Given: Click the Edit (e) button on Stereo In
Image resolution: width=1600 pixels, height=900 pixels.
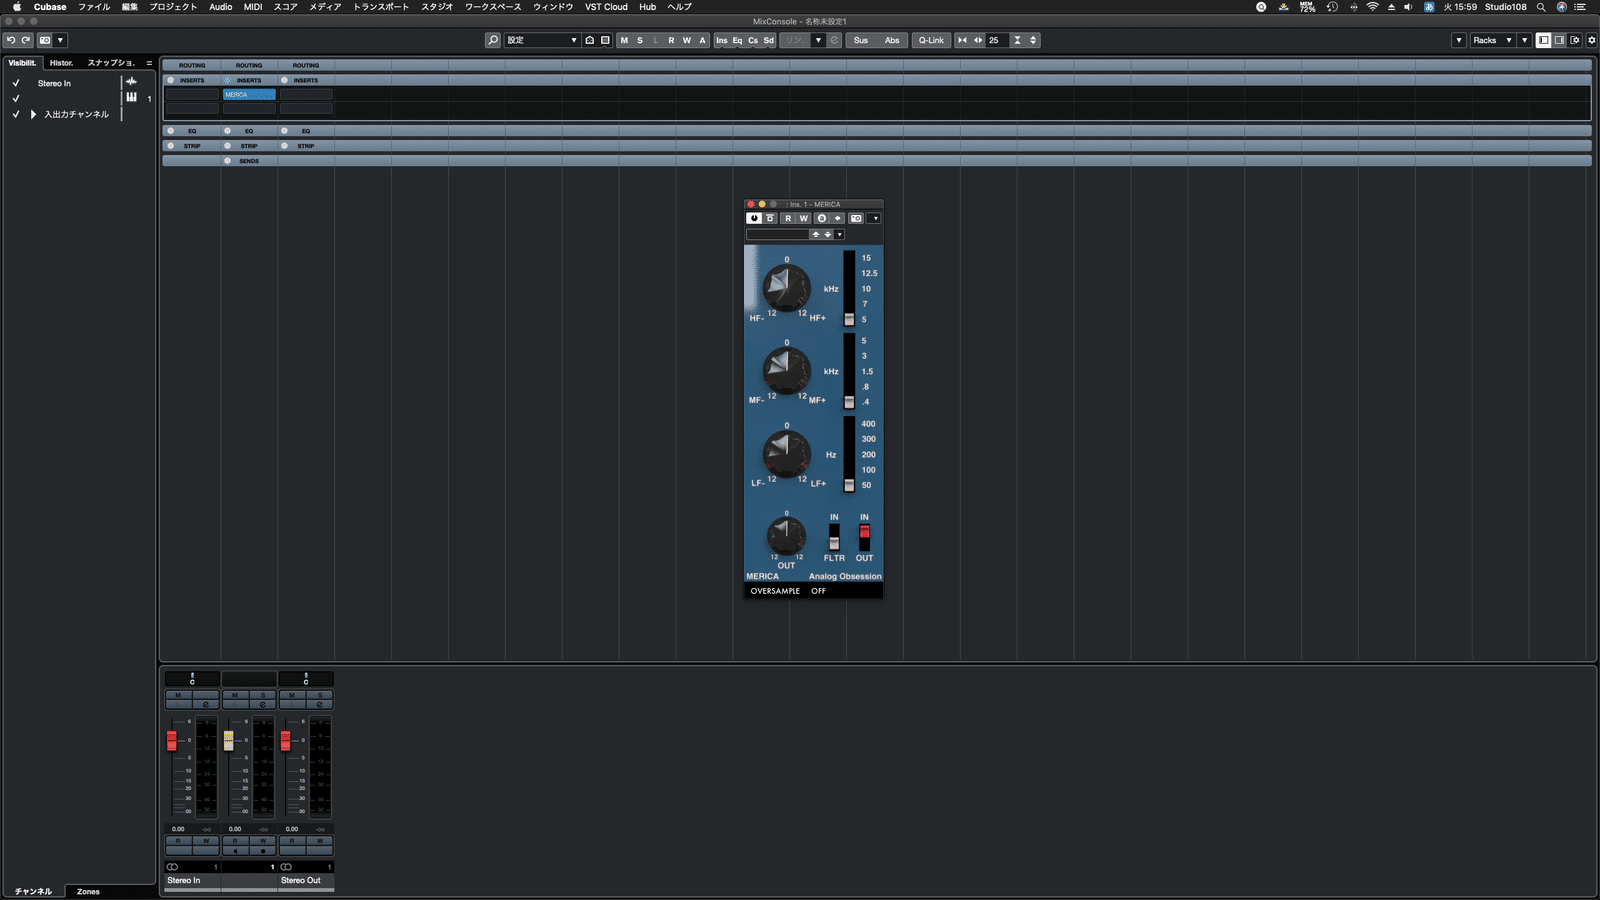Looking at the screenshot, I should [206, 704].
